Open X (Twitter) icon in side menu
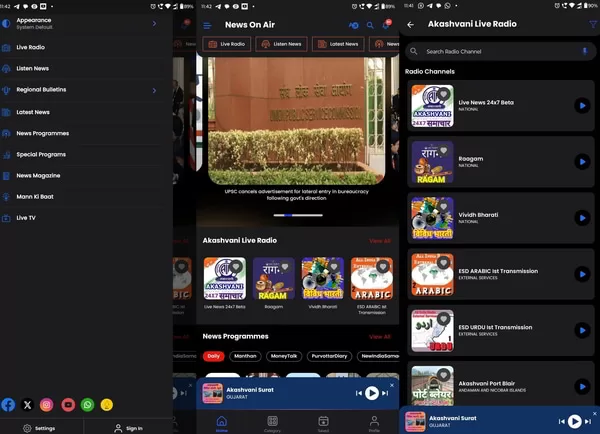The height and width of the screenshot is (434, 600). pos(27,405)
